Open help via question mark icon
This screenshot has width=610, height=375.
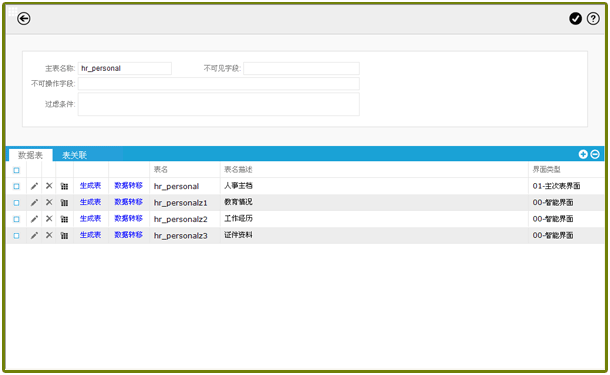click(593, 18)
